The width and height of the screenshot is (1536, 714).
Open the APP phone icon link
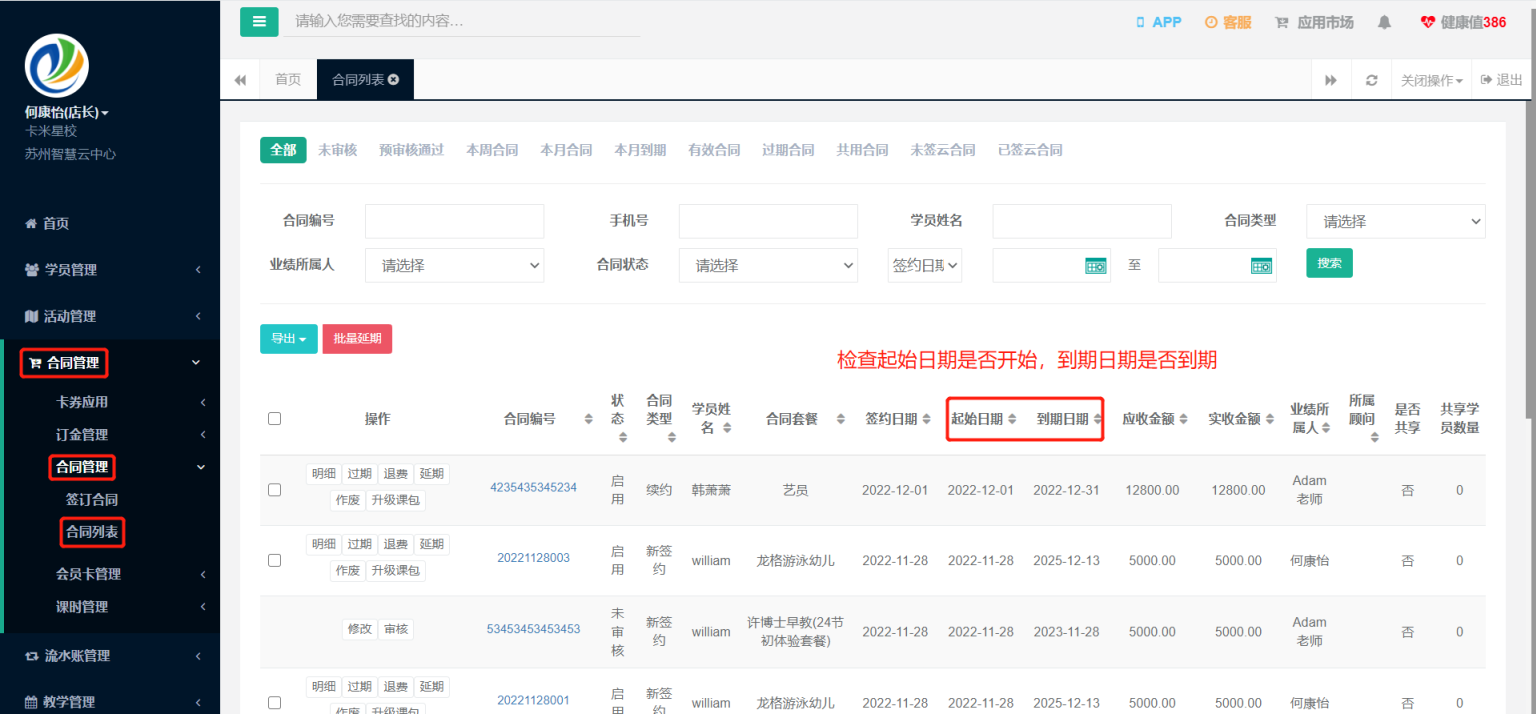tap(1158, 22)
